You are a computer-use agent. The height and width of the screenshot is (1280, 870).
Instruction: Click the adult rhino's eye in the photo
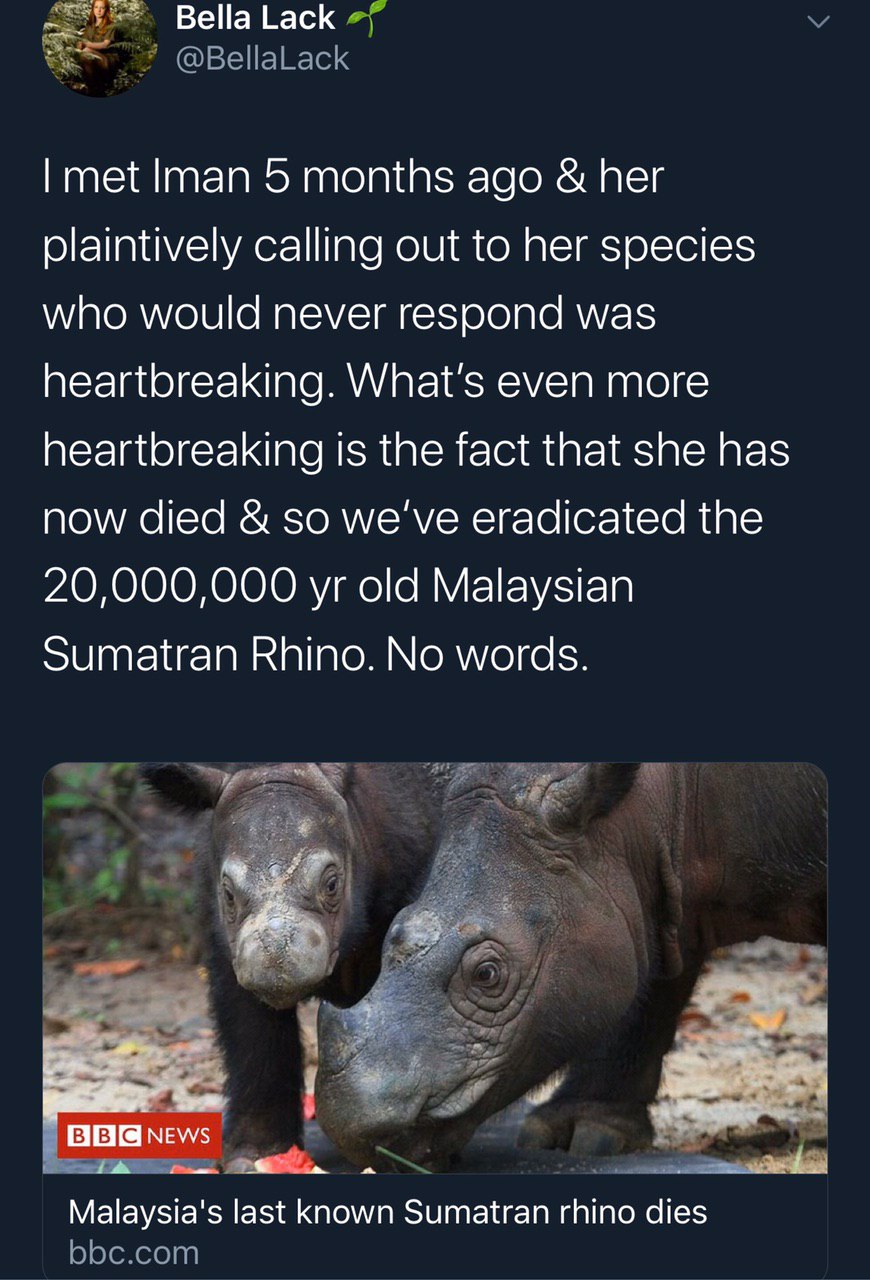coord(487,970)
